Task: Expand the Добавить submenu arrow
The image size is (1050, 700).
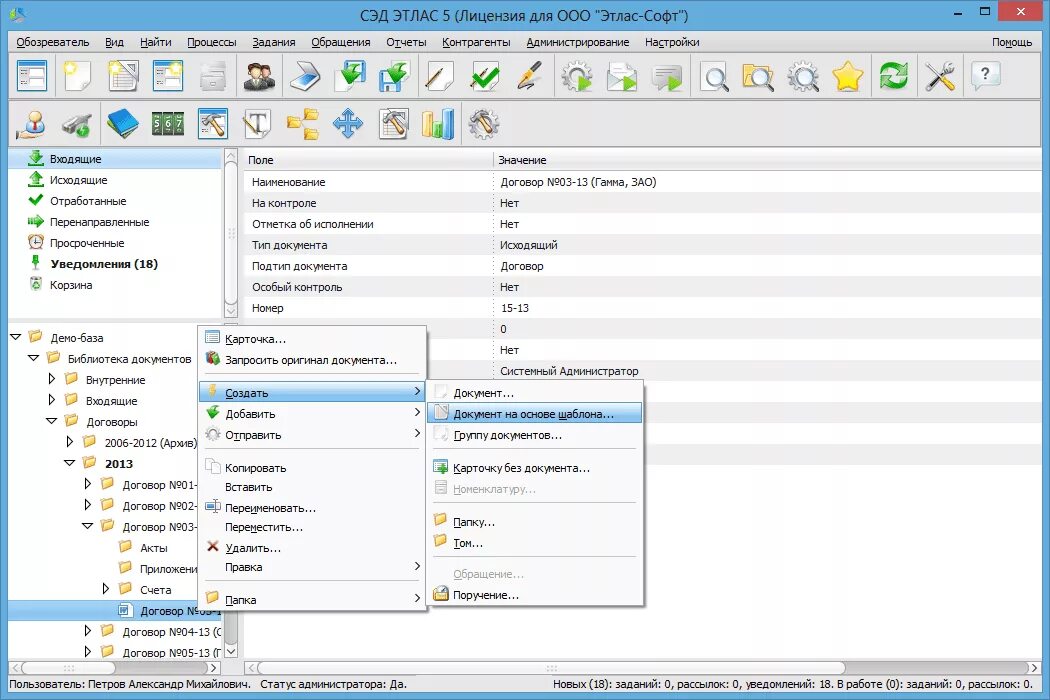Action: (417, 413)
